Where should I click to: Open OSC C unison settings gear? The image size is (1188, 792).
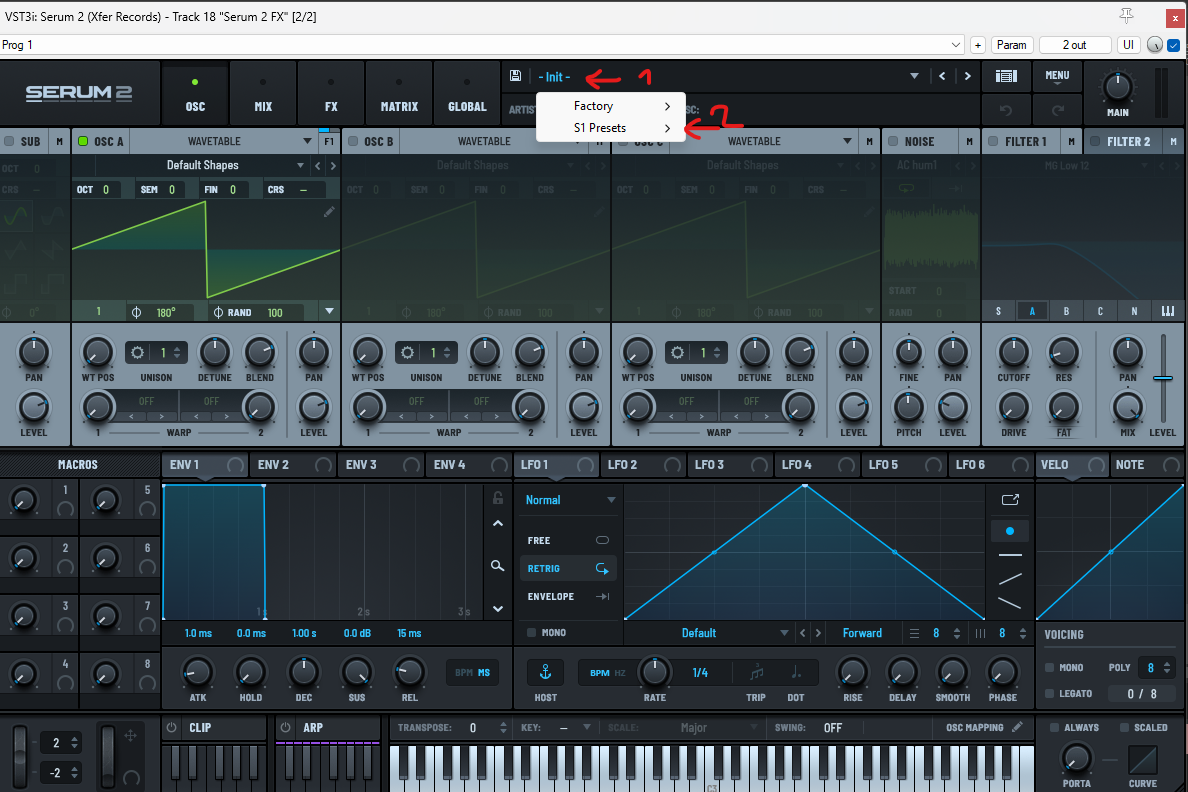[677, 352]
